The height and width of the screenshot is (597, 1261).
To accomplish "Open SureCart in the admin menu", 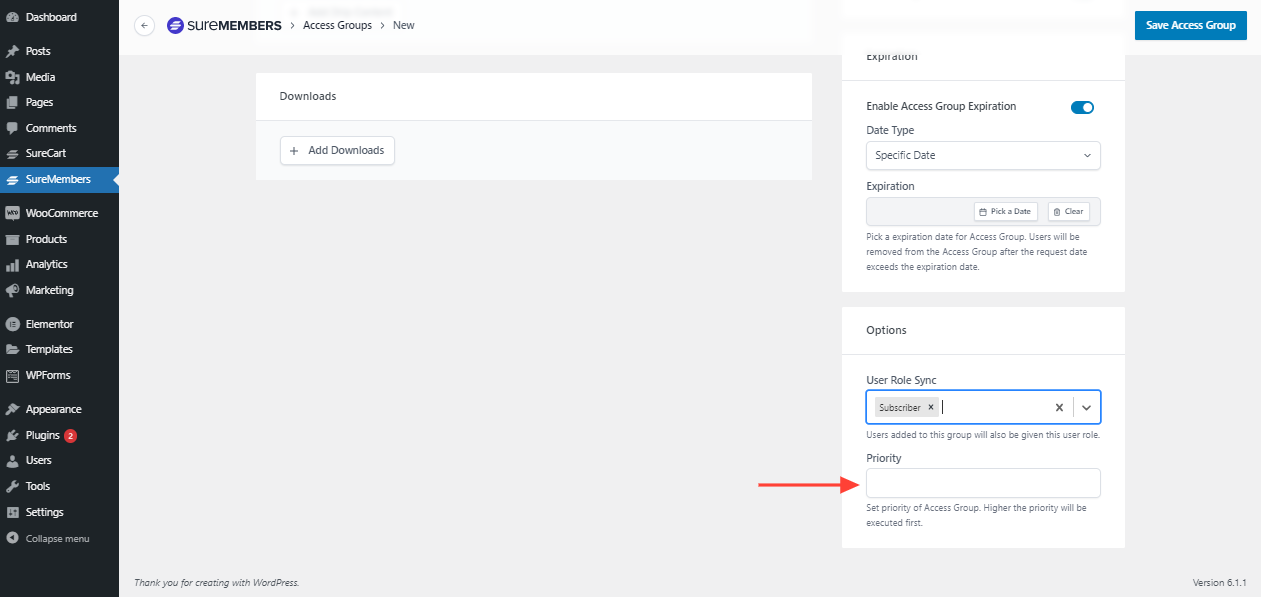I will pyautogui.click(x=45, y=154).
